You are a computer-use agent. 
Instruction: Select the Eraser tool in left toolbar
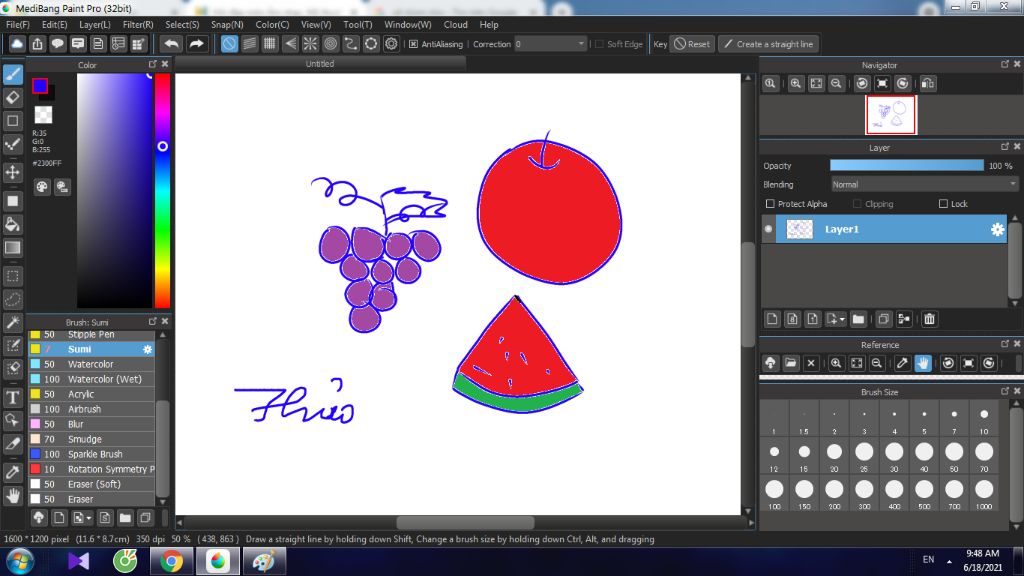coord(12,97)
